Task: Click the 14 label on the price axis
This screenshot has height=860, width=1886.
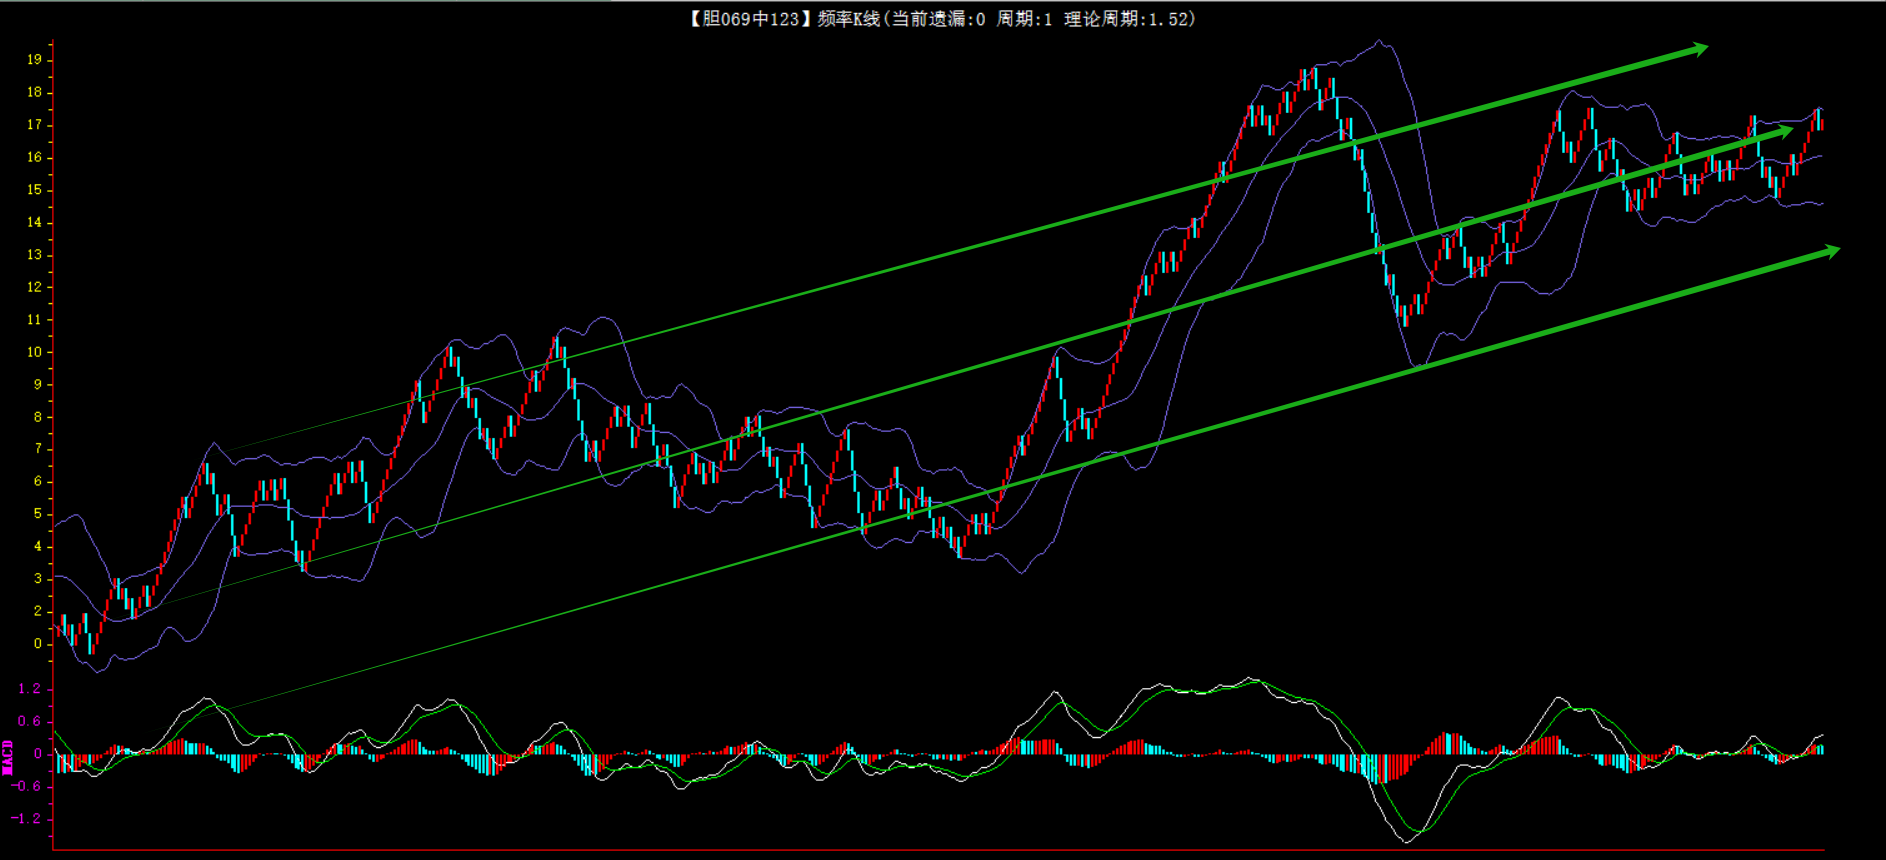Action: pos(35,222)
